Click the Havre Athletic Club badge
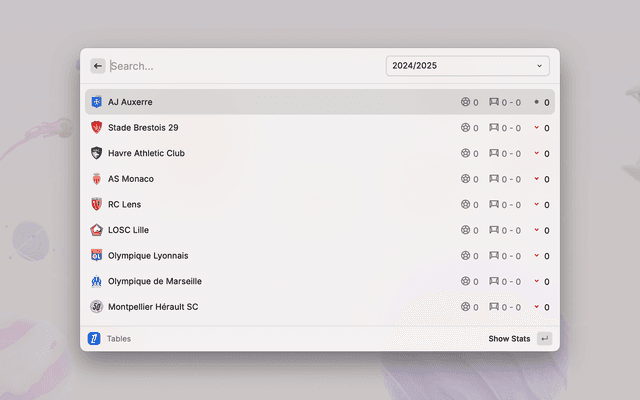This screenshot has height=400, width=640. click(97, 153)
